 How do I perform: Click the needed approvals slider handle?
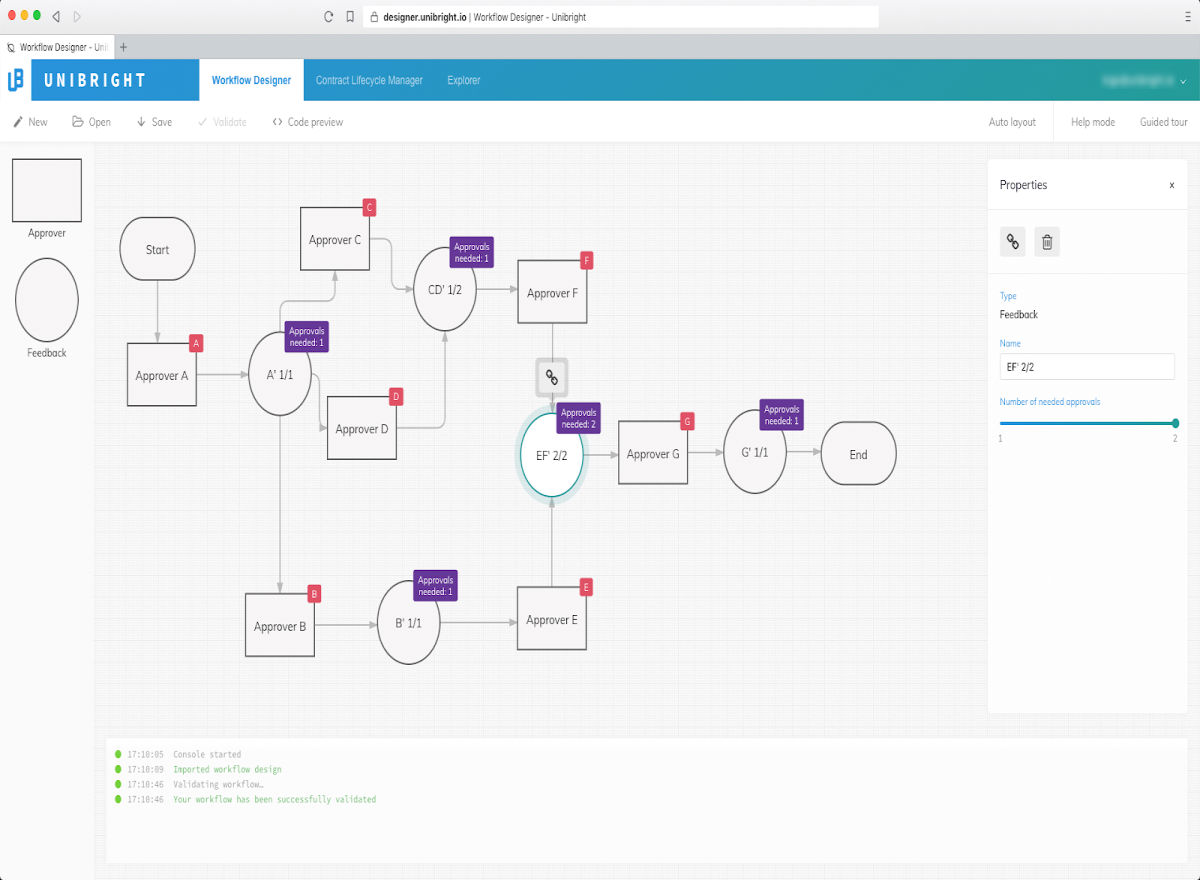click(1175, 423)
